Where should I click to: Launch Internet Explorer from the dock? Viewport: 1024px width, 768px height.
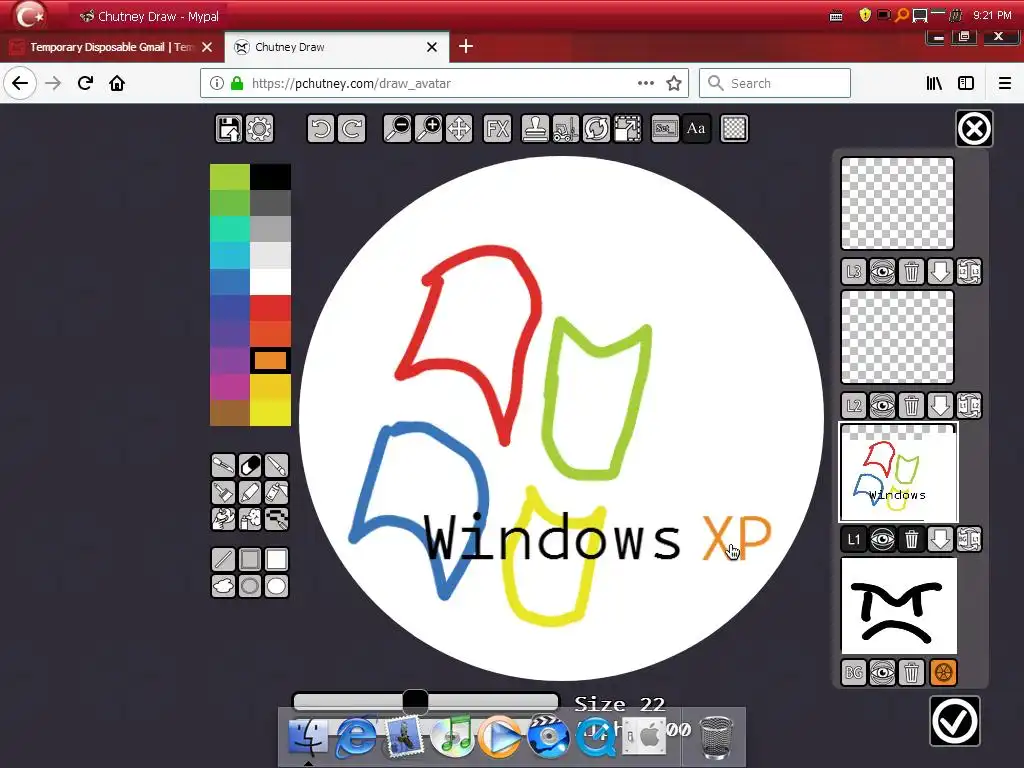355,736
